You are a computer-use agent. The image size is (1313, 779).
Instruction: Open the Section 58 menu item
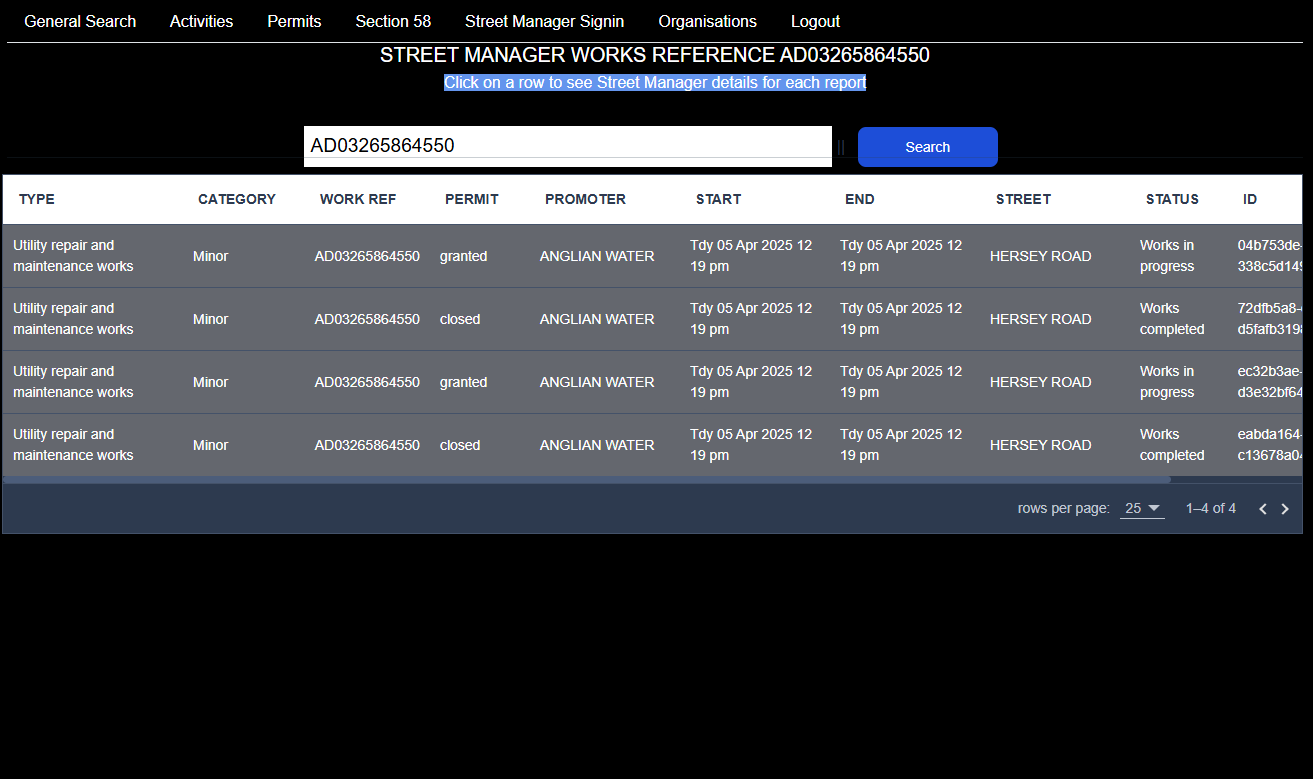(393, 21)
